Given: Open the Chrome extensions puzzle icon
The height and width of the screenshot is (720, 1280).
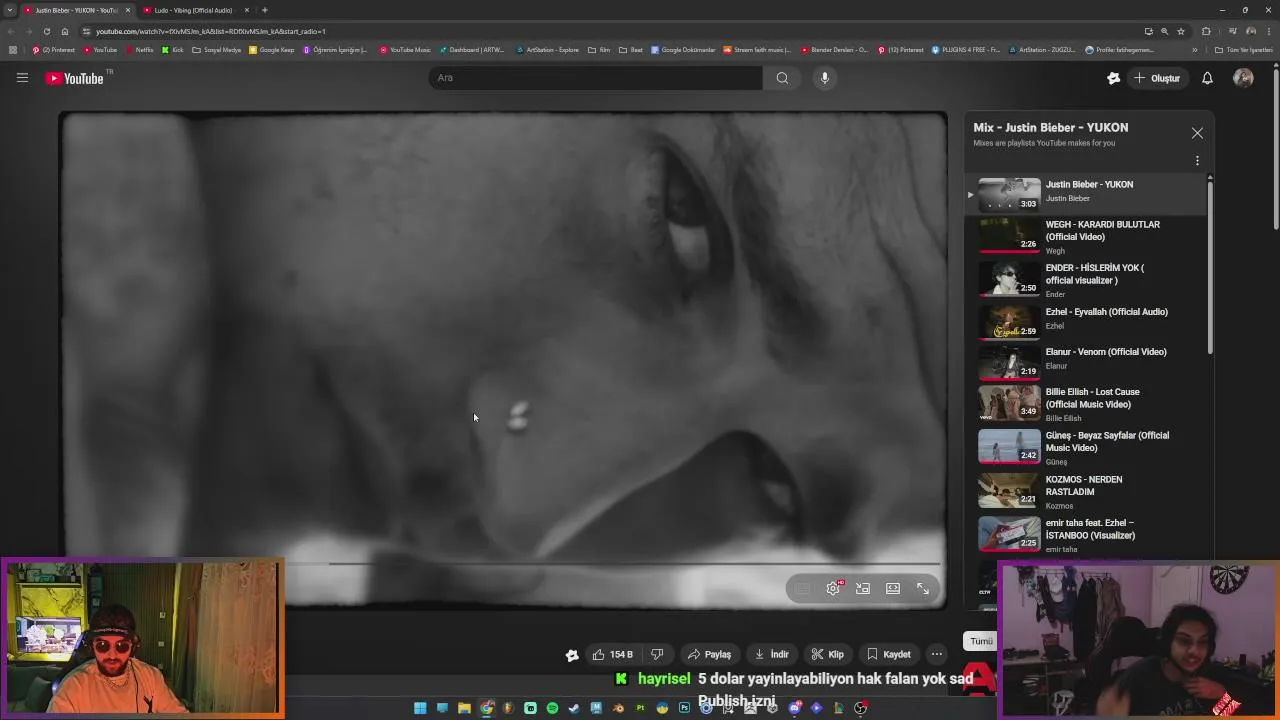Looking at the screenshot, I should tap(1206, 31).
